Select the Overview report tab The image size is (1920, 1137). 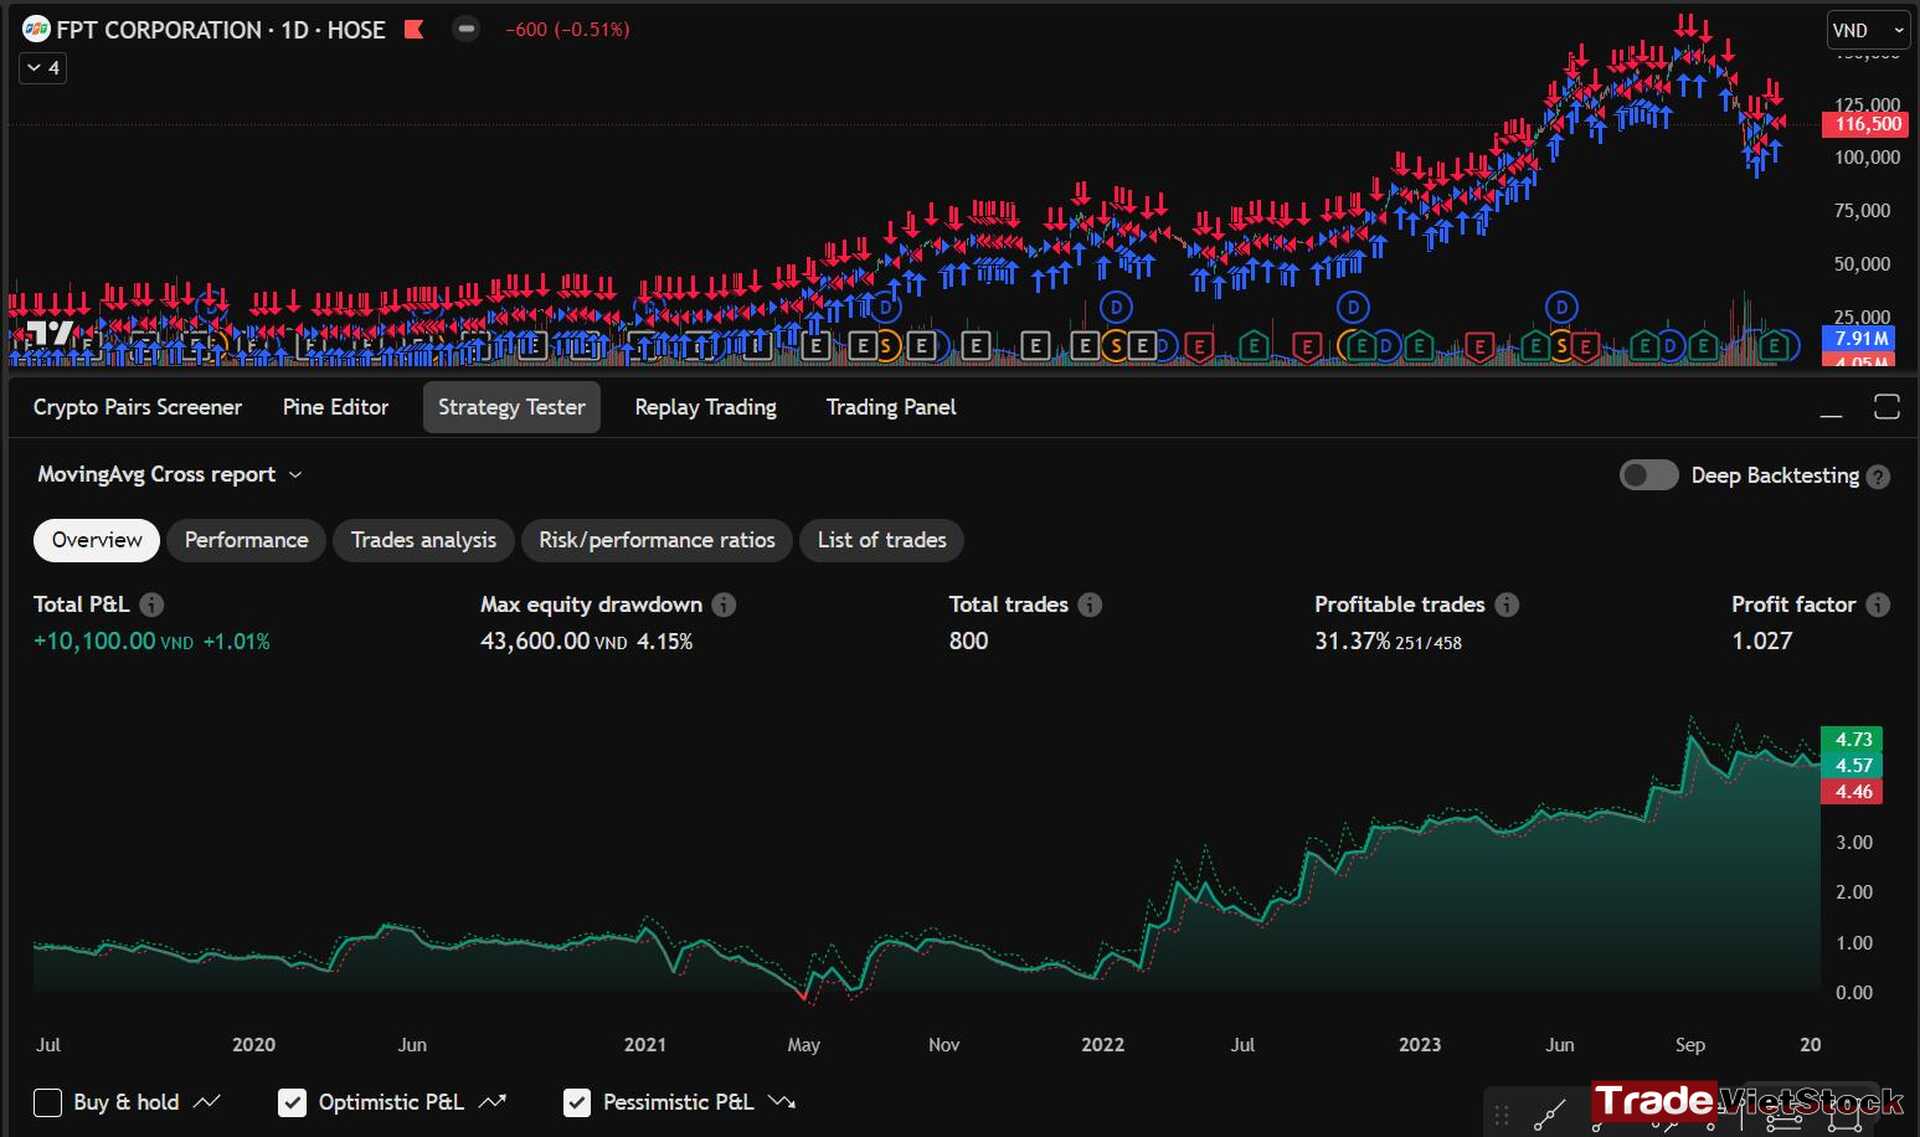click(96, 540)
